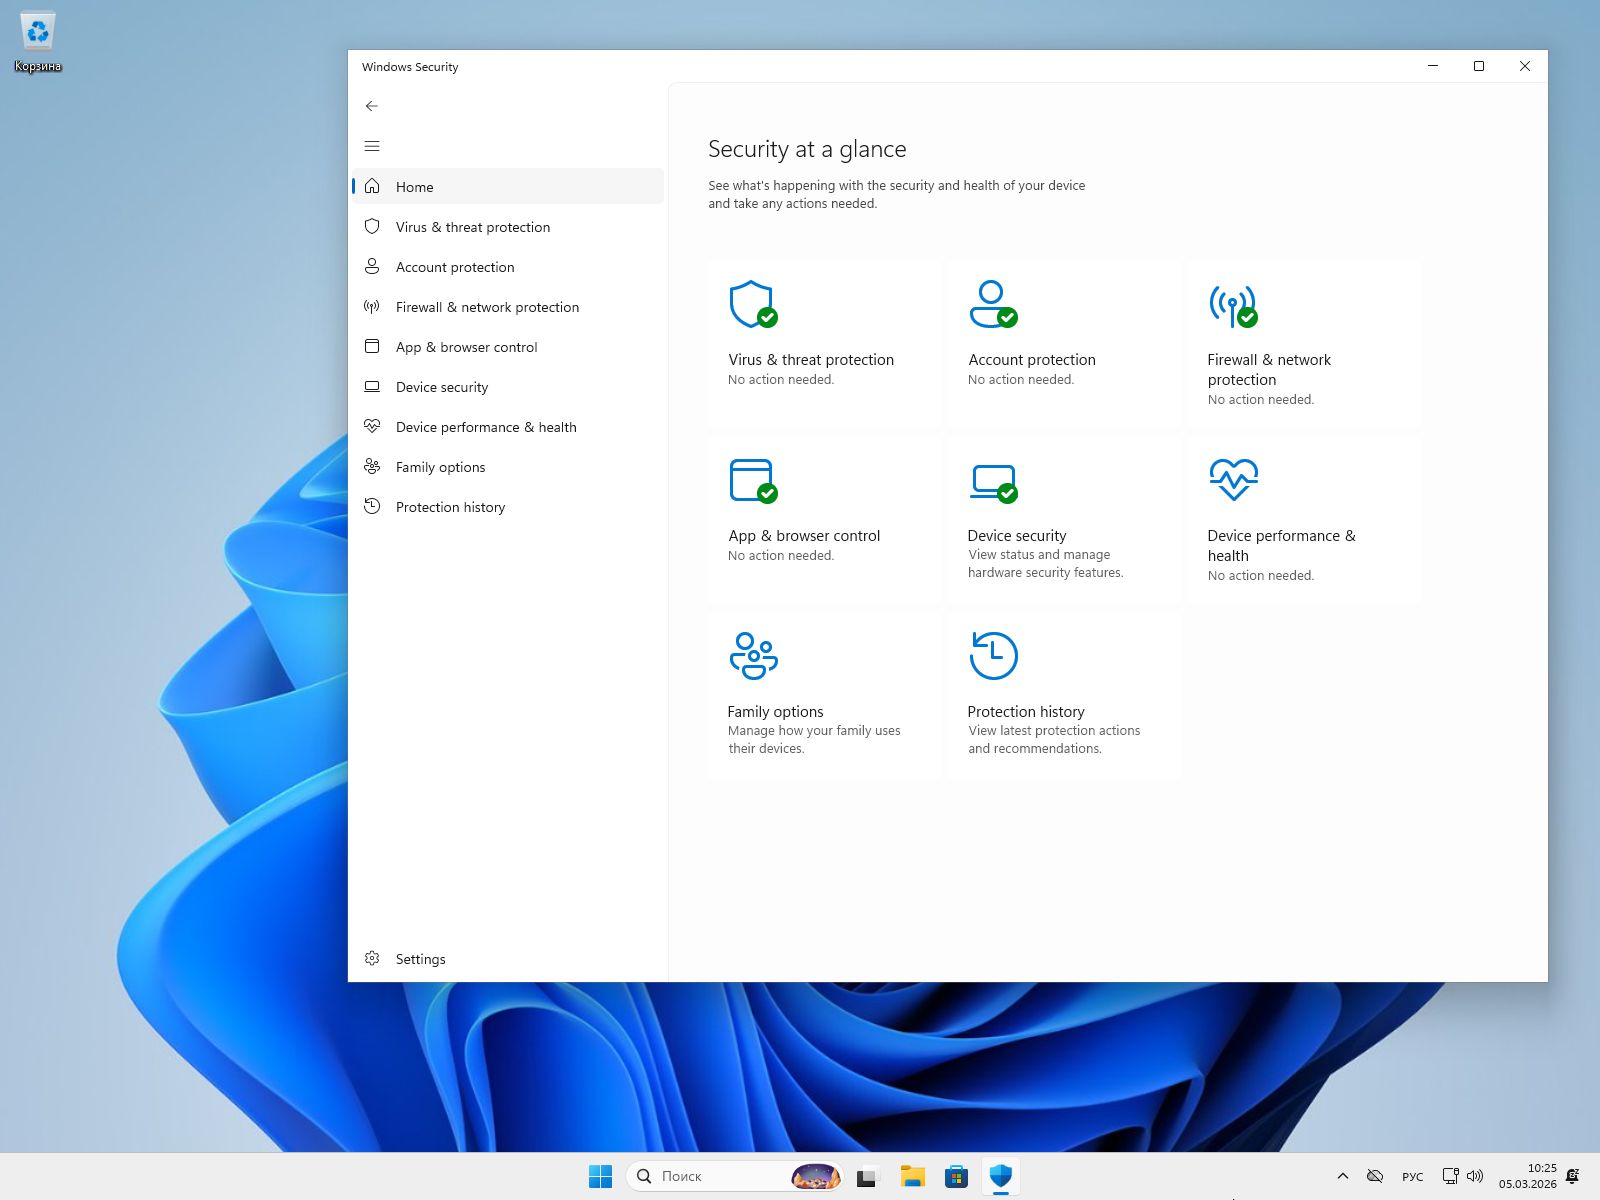Click the Protection history clock icon in sidebar

[371, 507]
